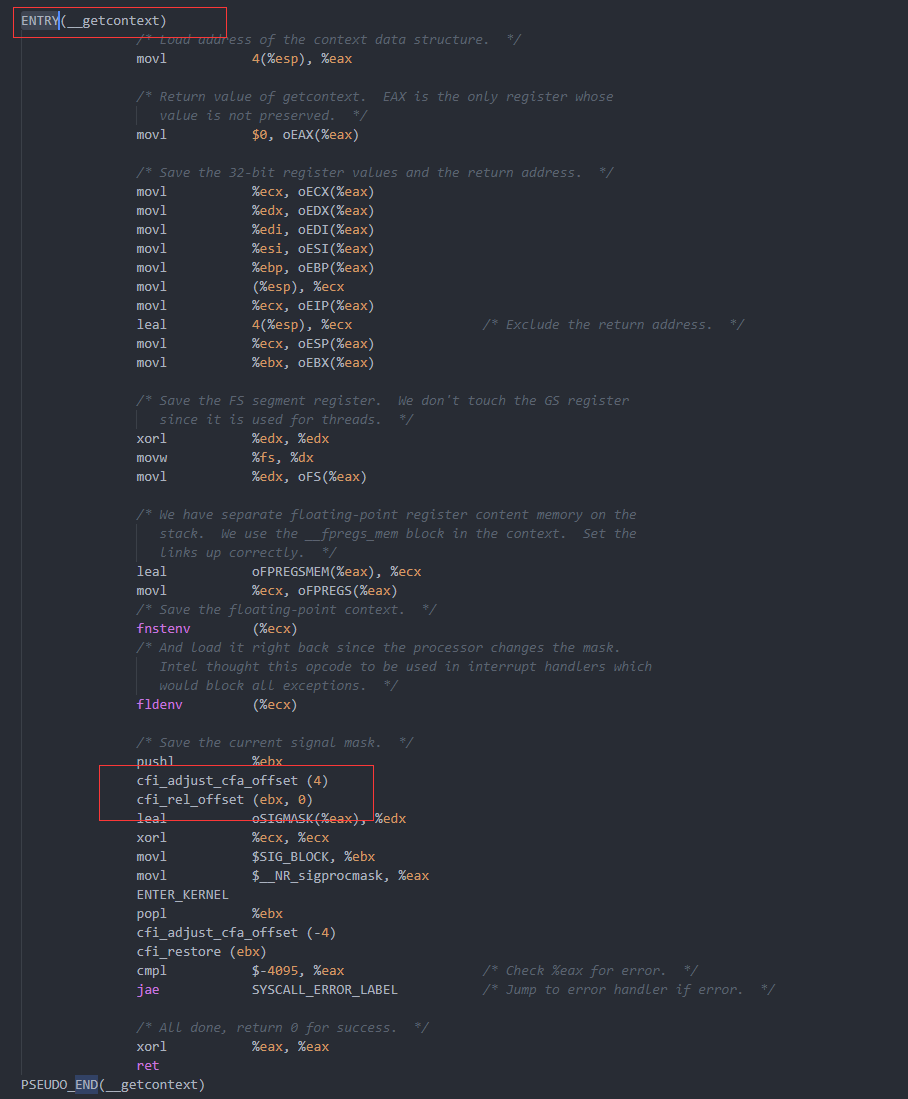Click the fldenv instruction

(x=159, y=704)
